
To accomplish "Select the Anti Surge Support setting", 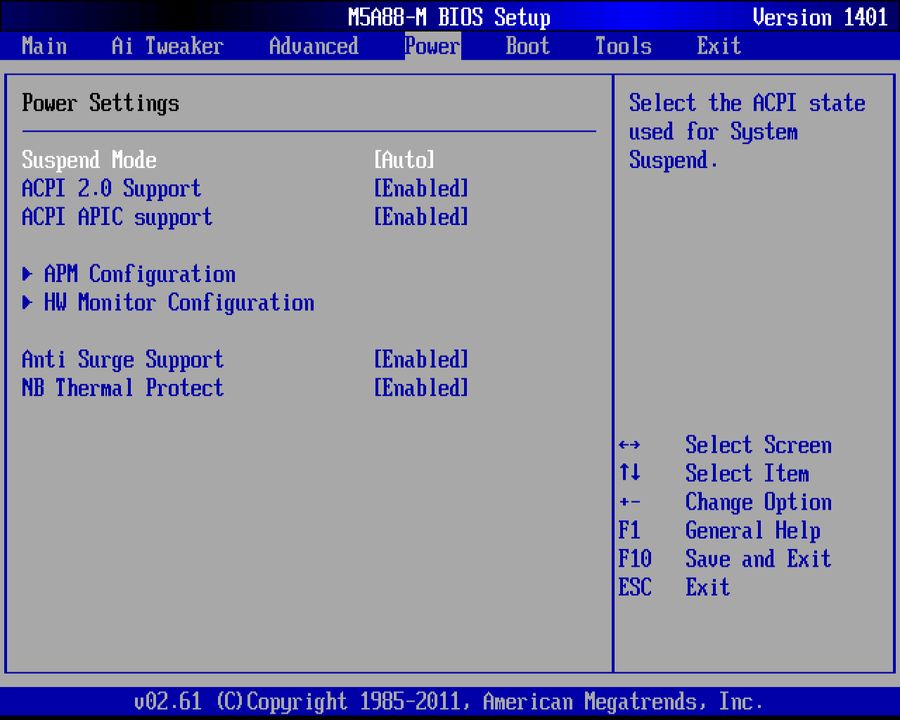I will [123, 359].
